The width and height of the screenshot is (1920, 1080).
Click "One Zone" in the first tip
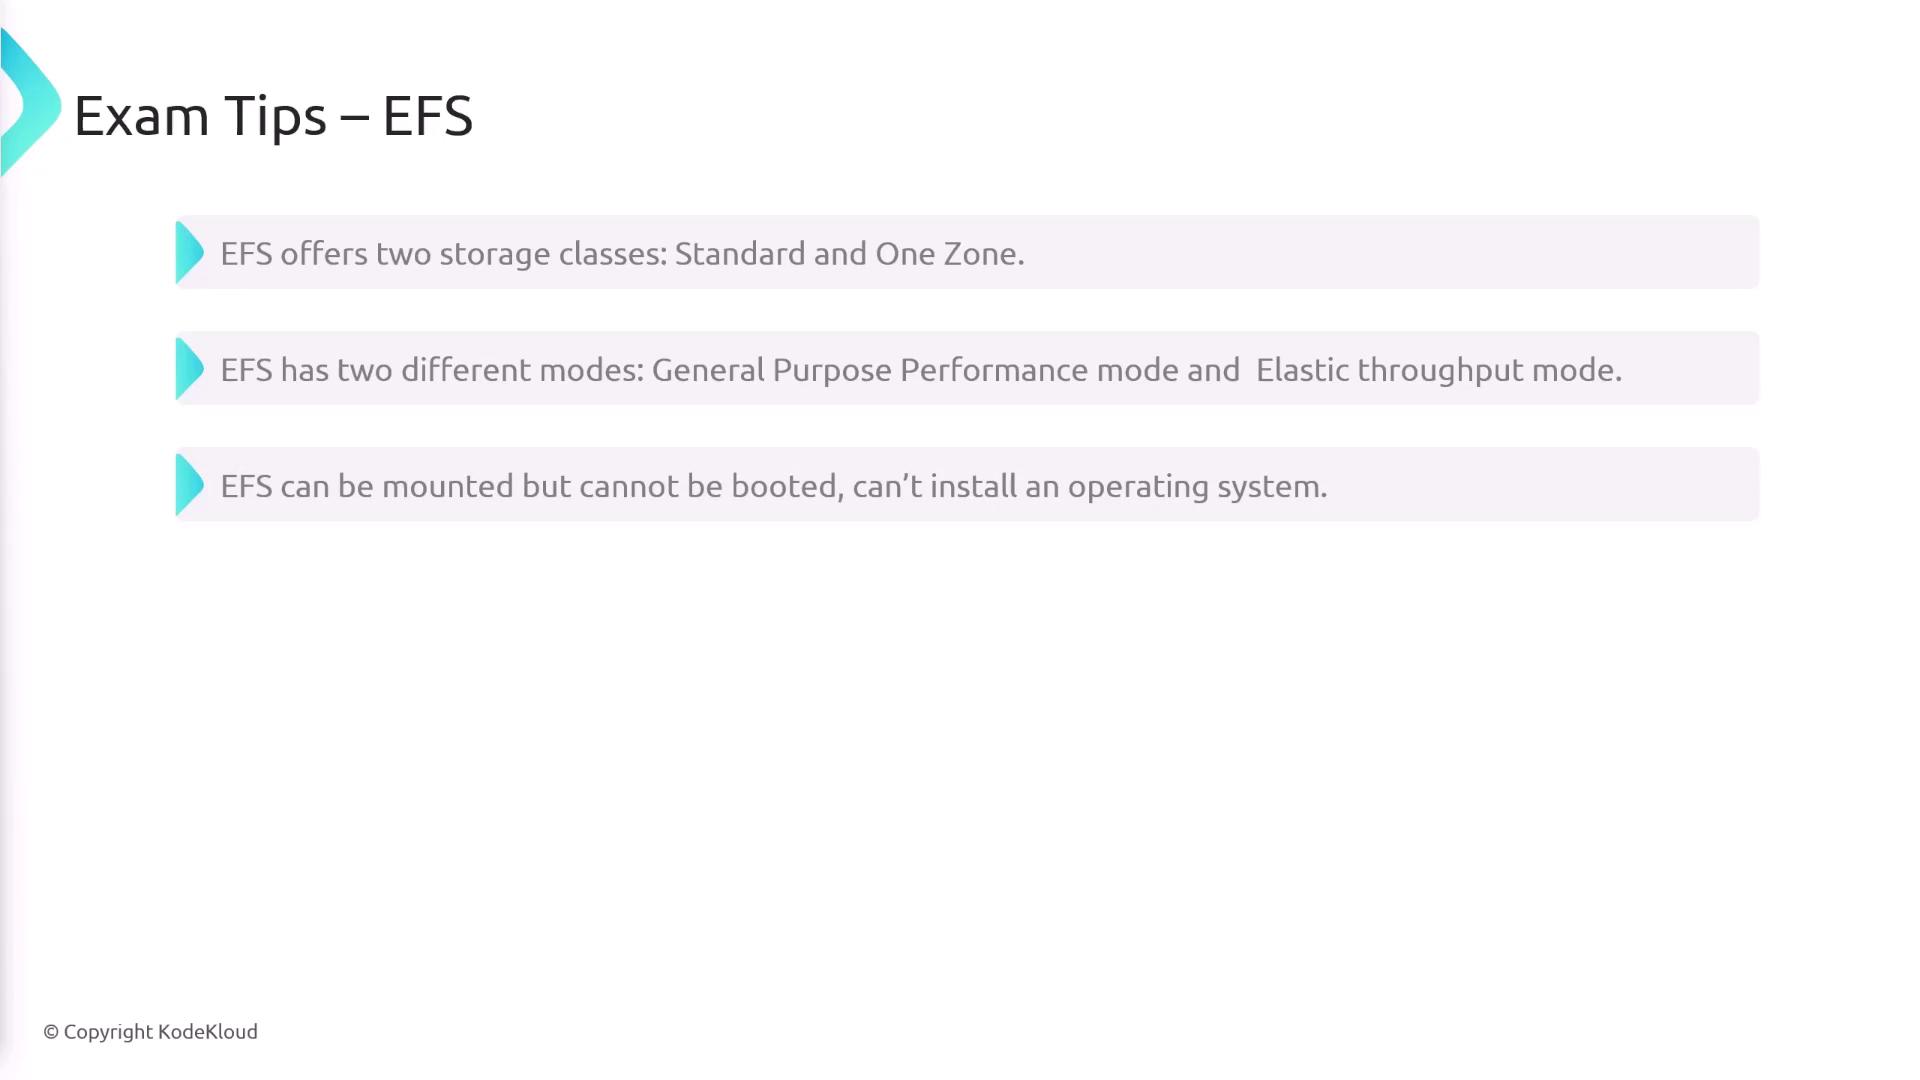pyautogui.click(x=947, y=254)
